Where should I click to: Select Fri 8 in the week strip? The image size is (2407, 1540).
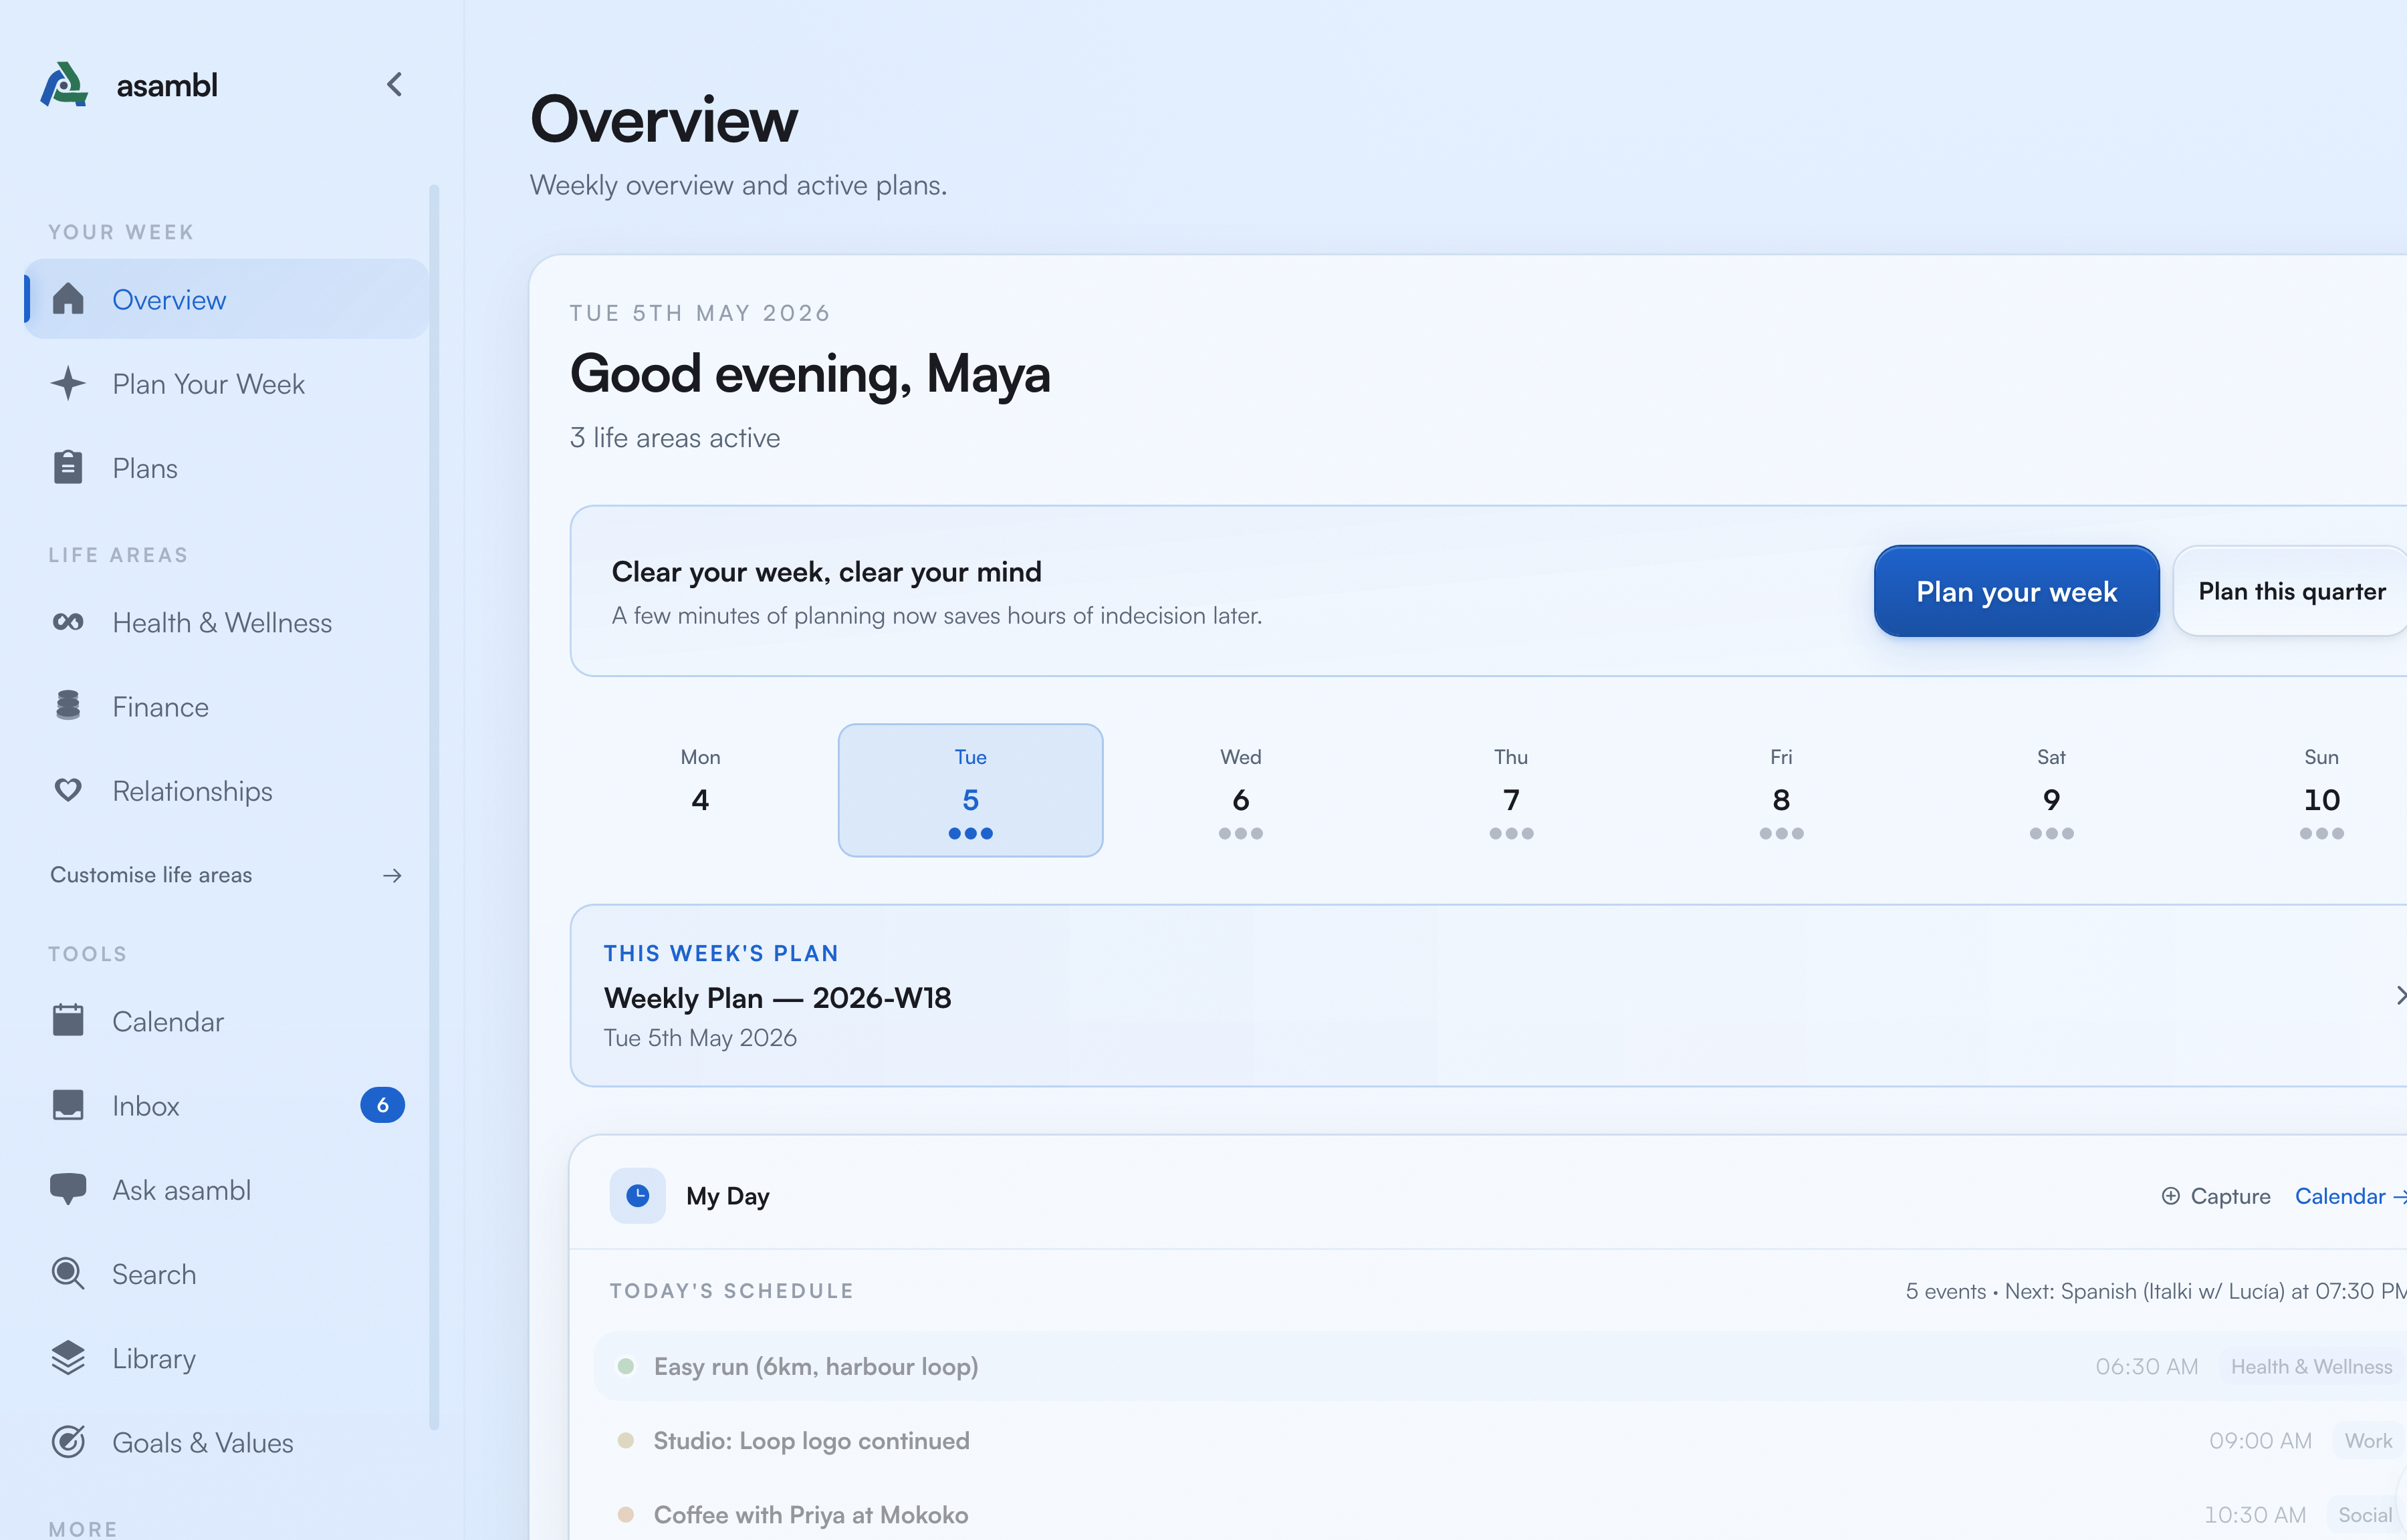click(1781, 790)
